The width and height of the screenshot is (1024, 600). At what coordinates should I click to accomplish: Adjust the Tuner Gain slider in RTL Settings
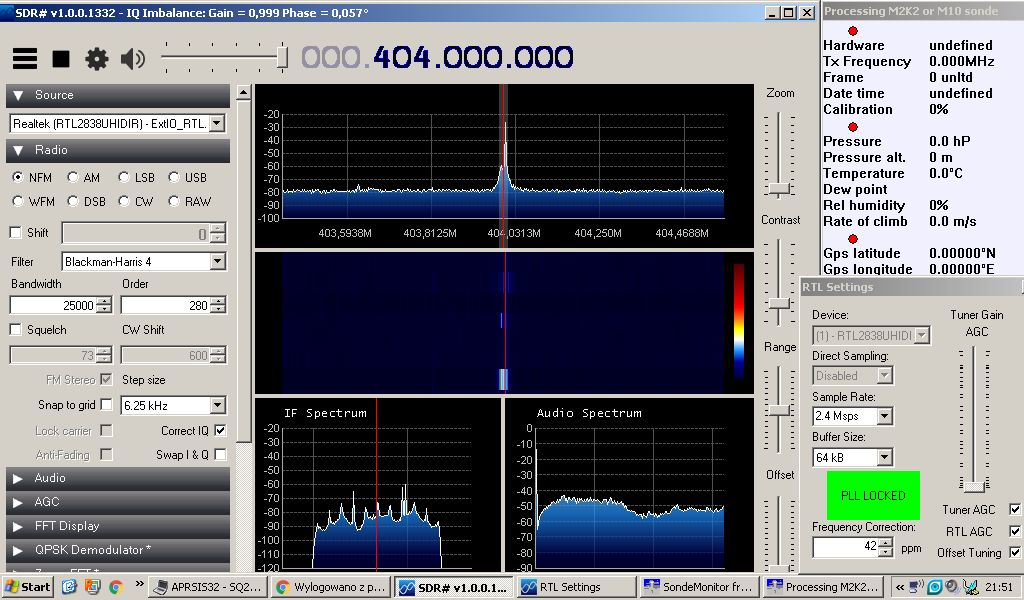point(974,486)
